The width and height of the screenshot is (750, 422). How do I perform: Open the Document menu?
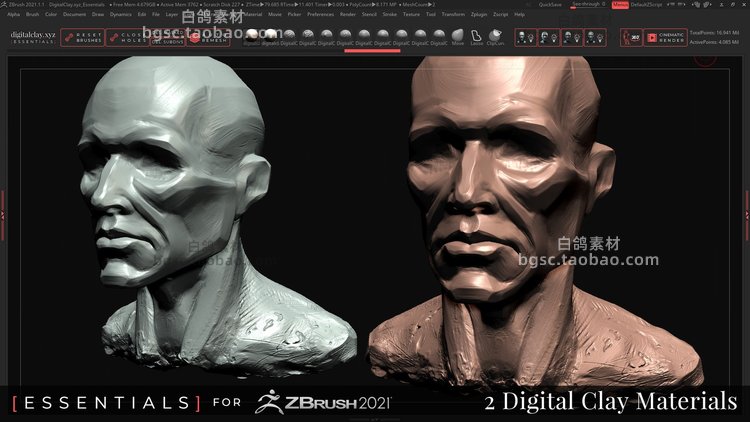tap(75, 14)
